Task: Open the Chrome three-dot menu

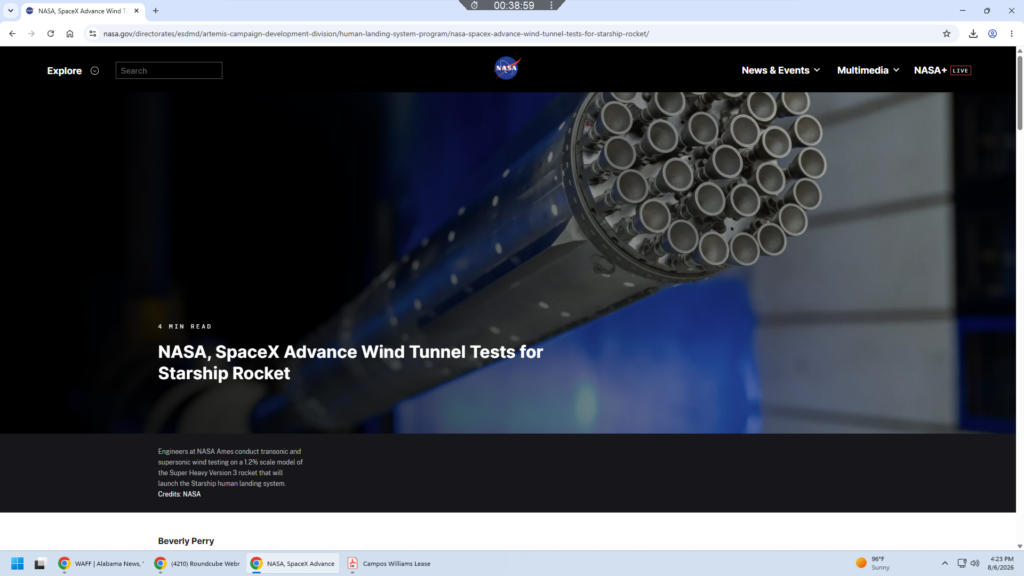Action: [x=1011, y=33]
